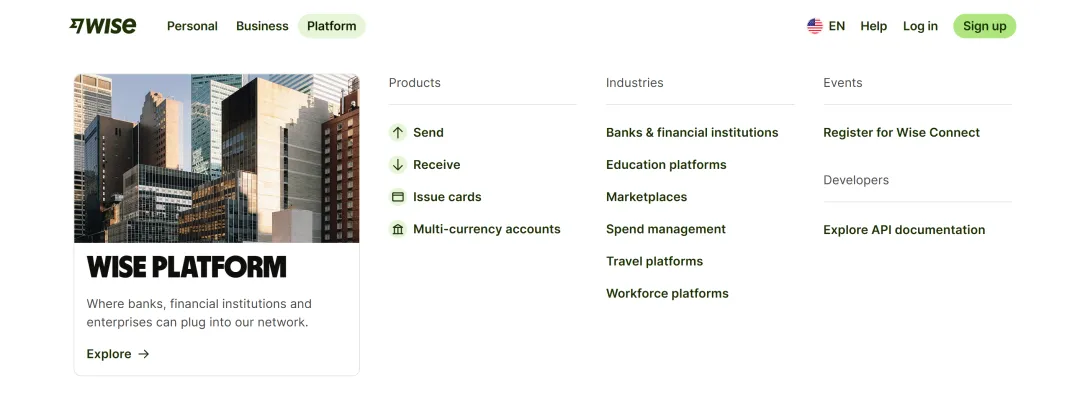Select Education platforms
This screenshot has width=1080, height=403.
(666, 165)
